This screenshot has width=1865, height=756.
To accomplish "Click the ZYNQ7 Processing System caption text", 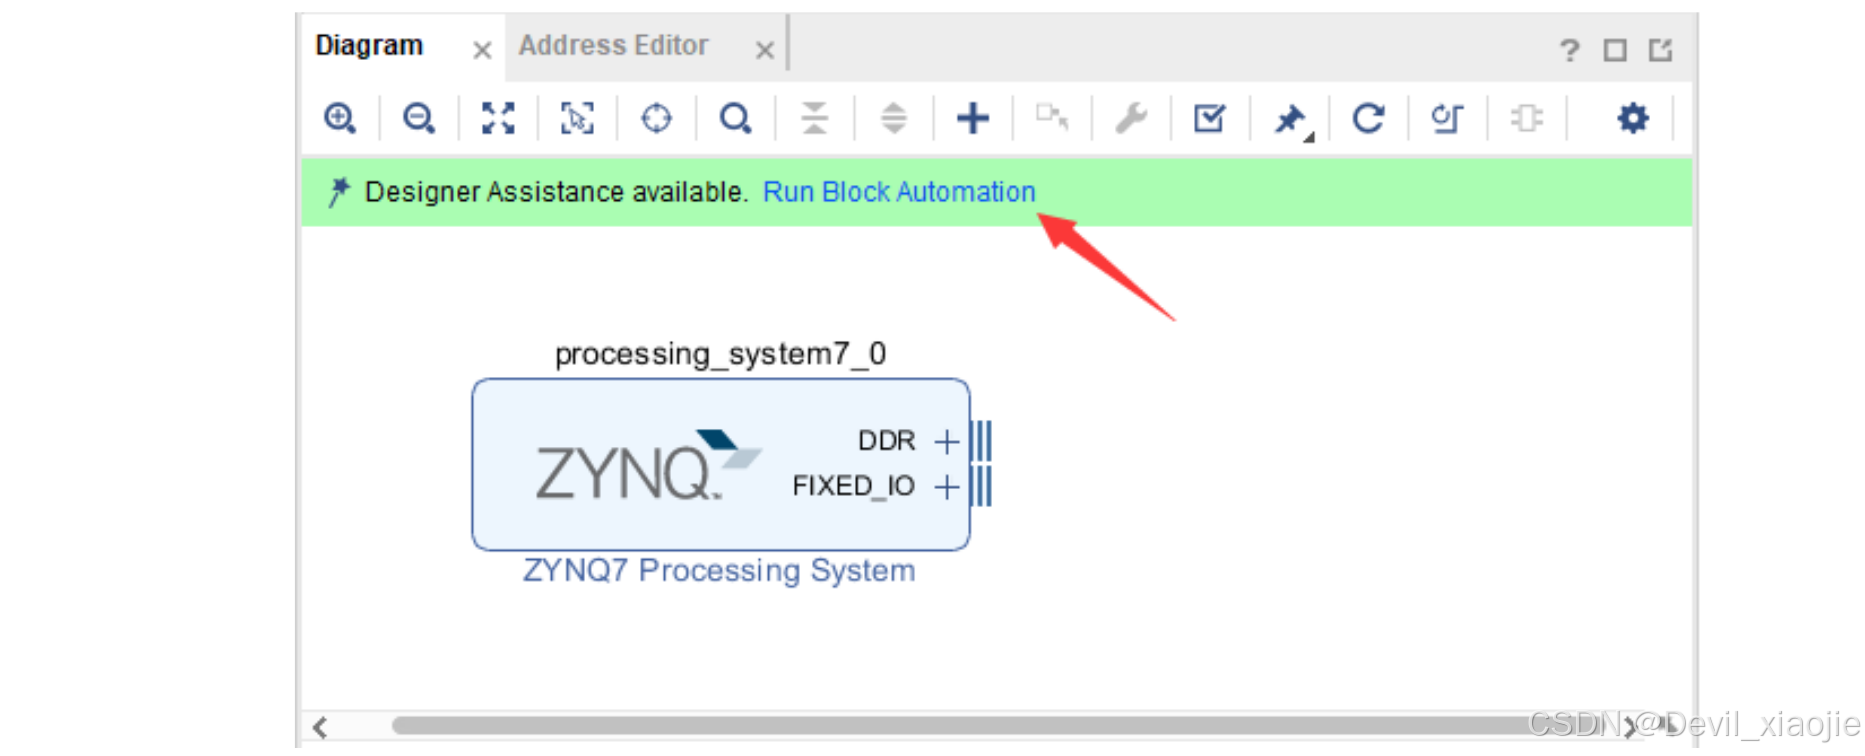I will click(x=719, y=570).
